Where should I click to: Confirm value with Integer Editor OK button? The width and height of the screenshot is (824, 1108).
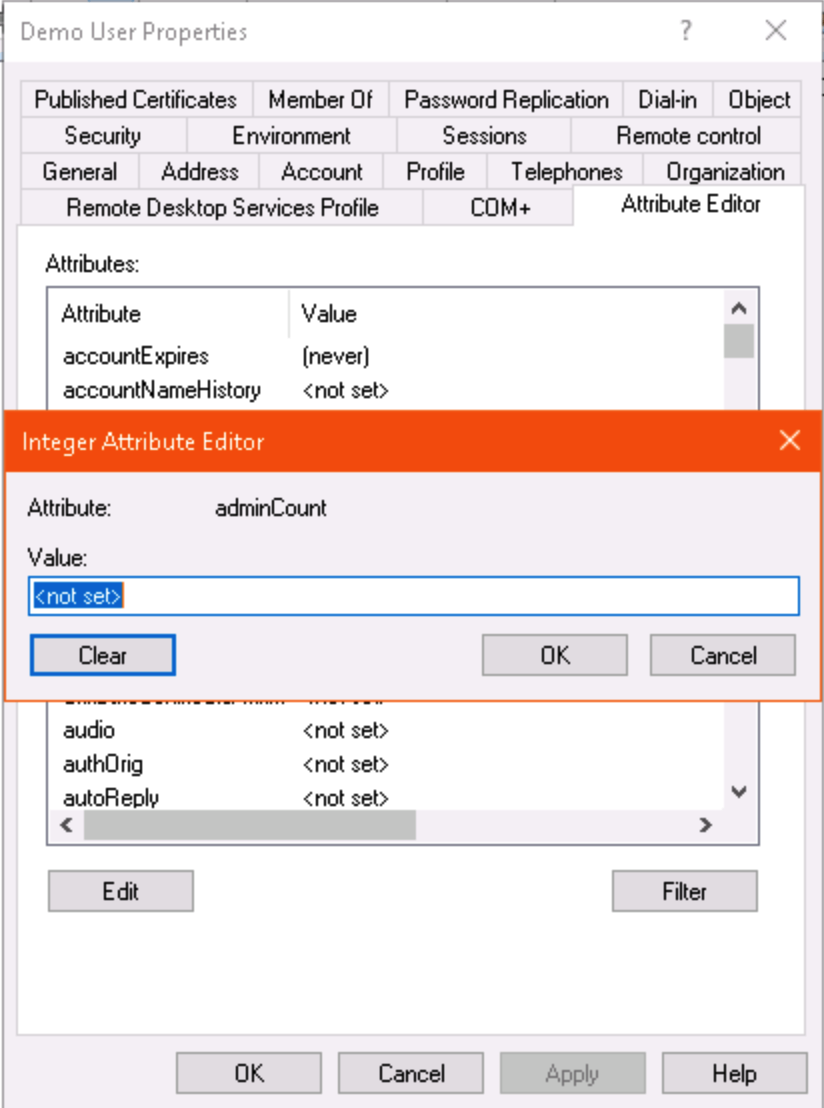[x=554, y=656]
